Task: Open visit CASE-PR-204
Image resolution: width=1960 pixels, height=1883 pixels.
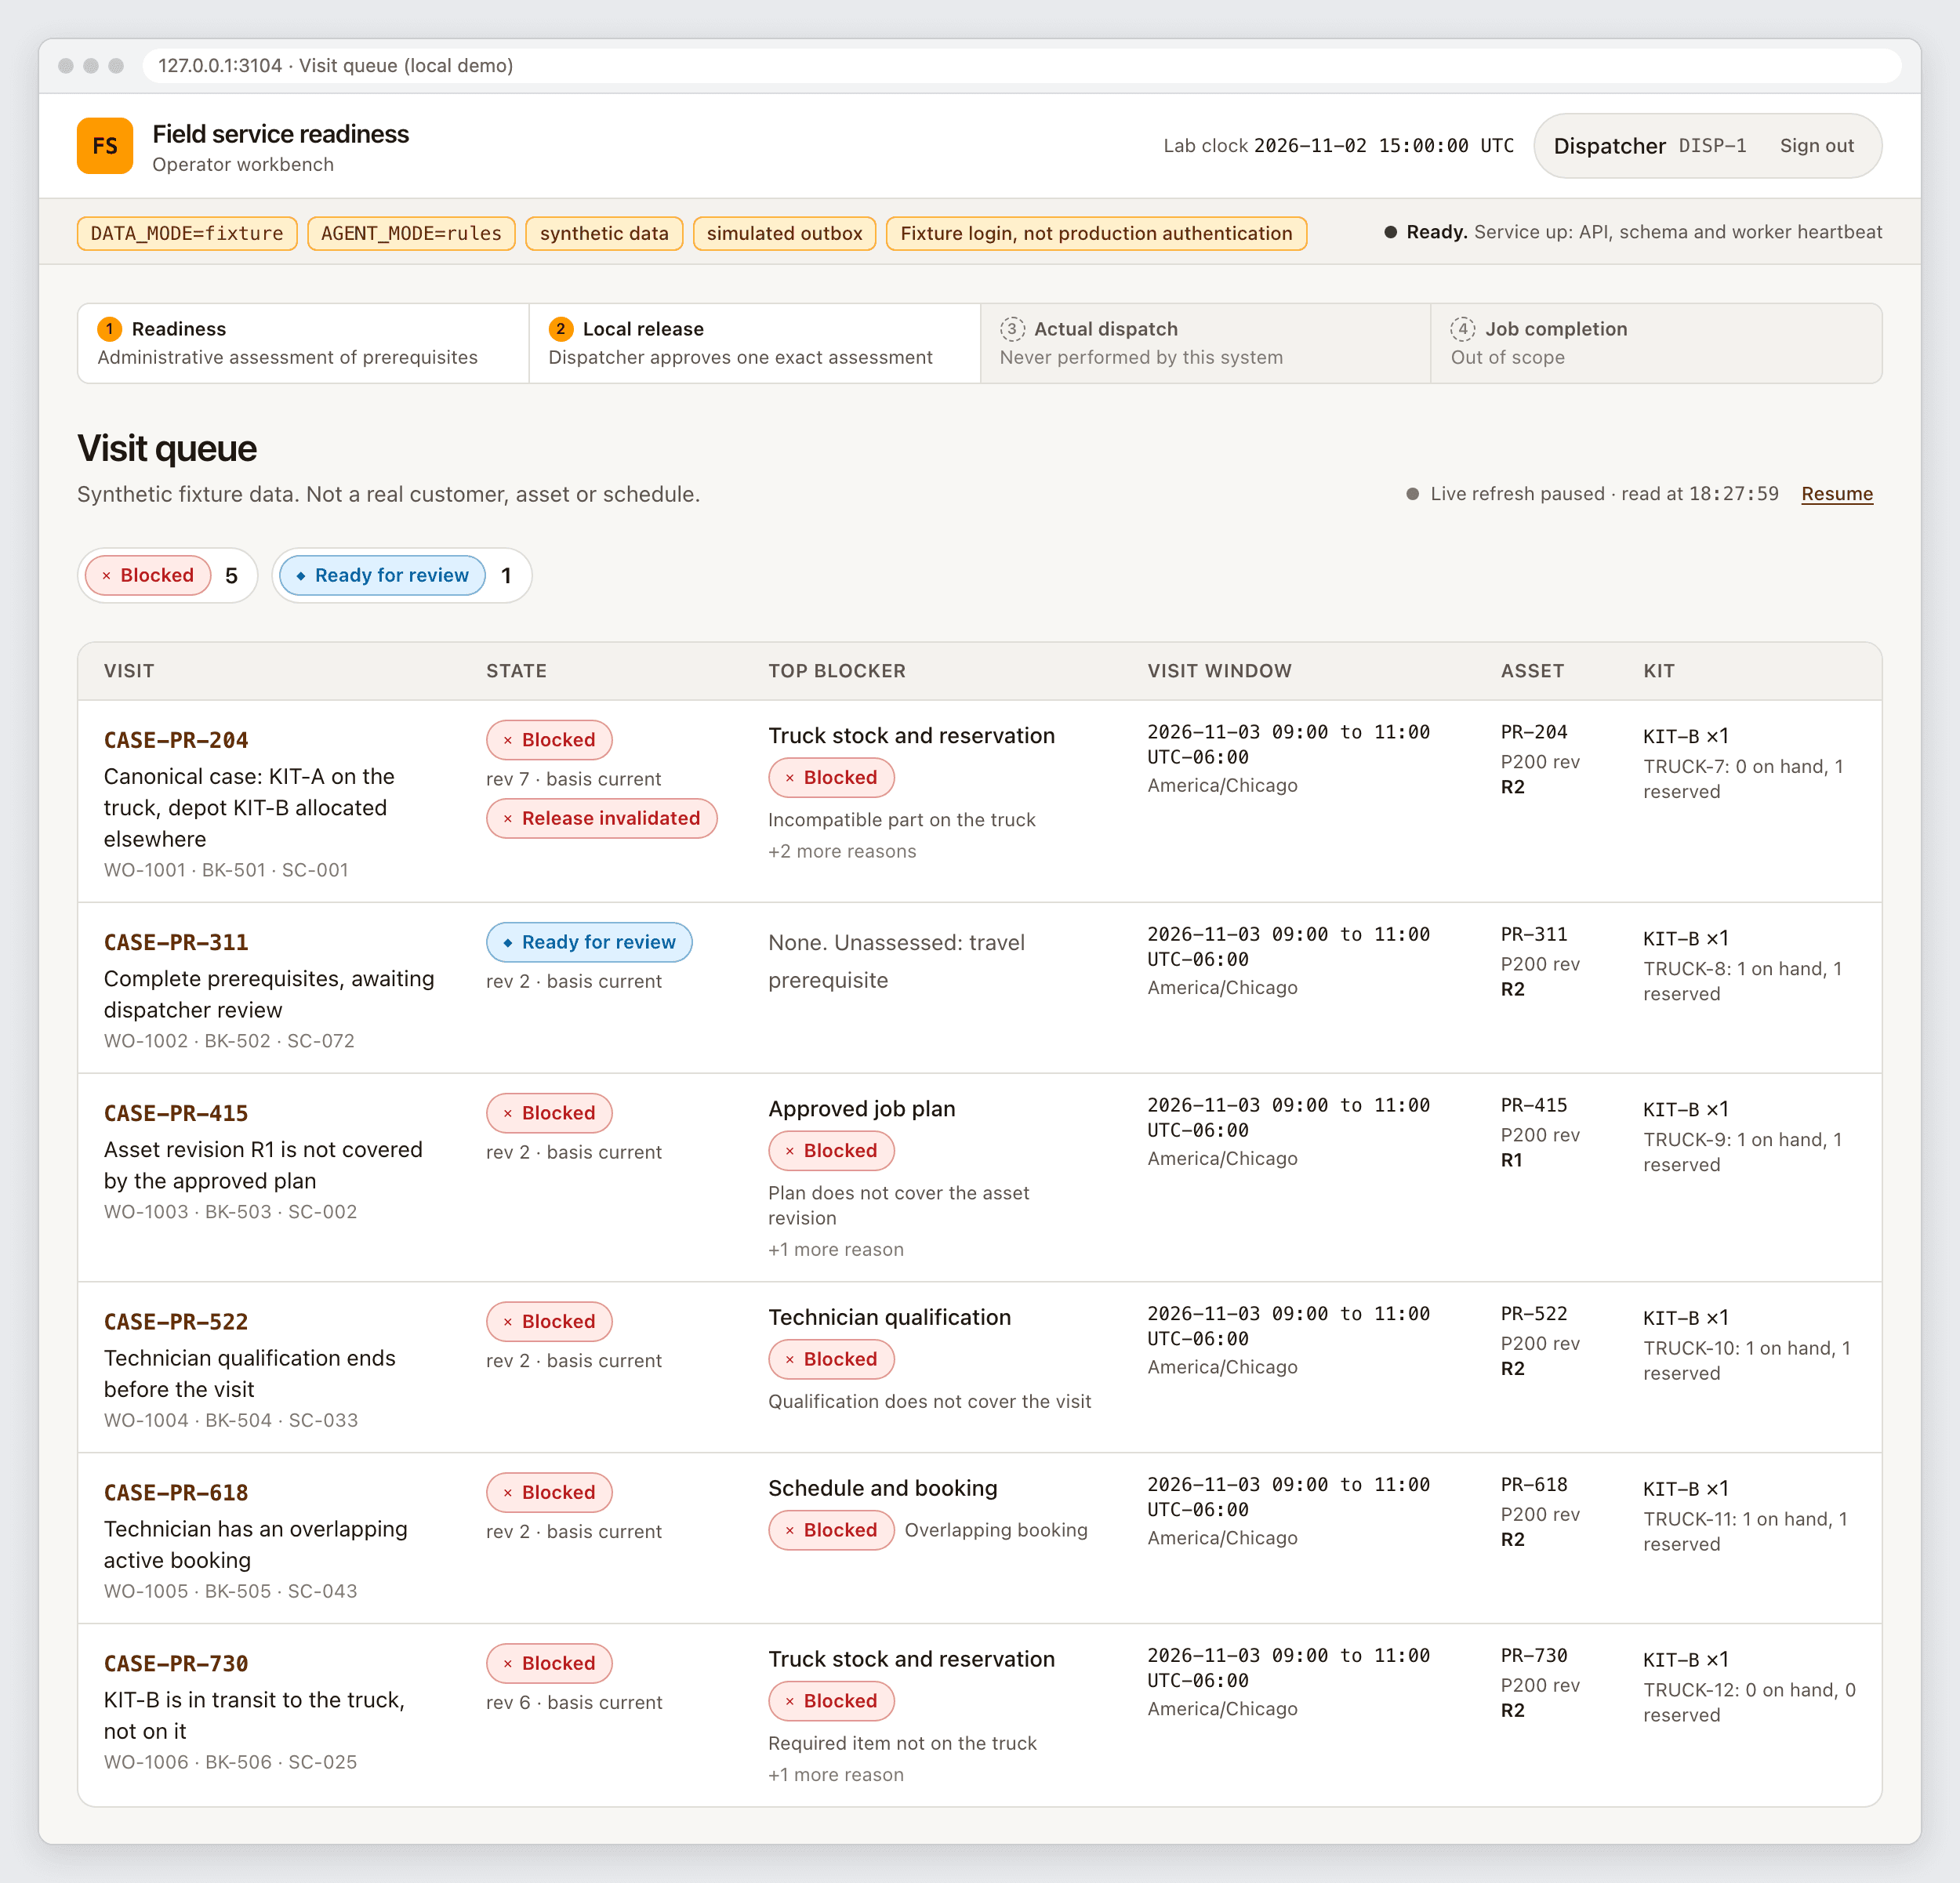Action: (176, 740)
